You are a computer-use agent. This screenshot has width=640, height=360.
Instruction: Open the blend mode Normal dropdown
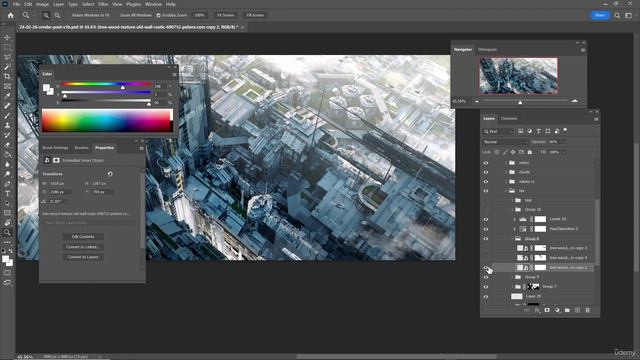[x=505, y=142]
